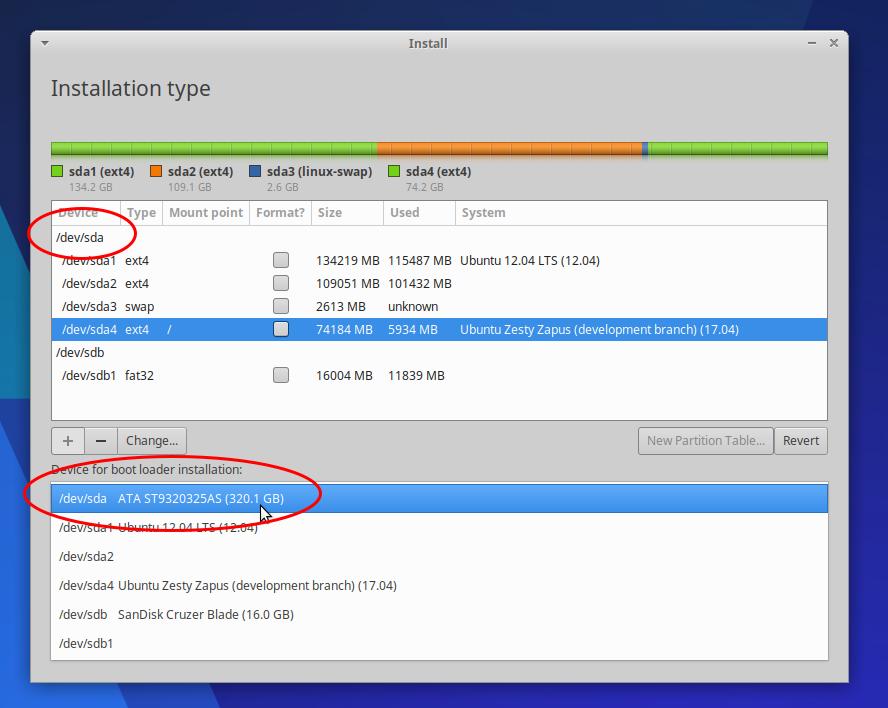Screen dimensions: 888x708
Task: Click the orange sda2 legend swatch
Action: tap(156, 171)
